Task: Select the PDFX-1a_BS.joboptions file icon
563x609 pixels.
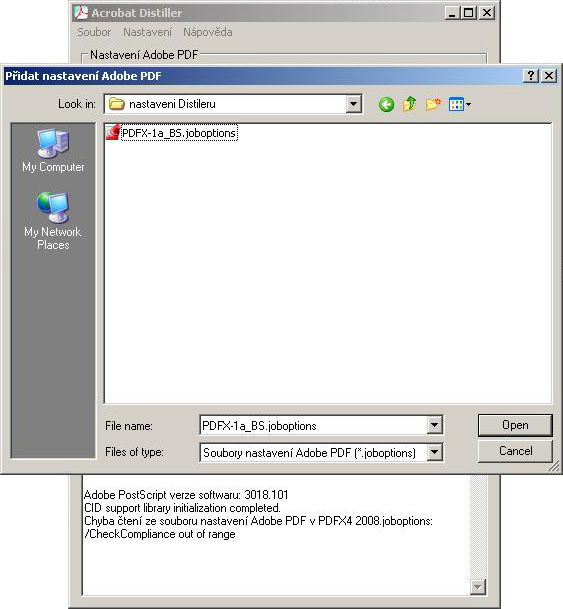Action: (113, 132)
